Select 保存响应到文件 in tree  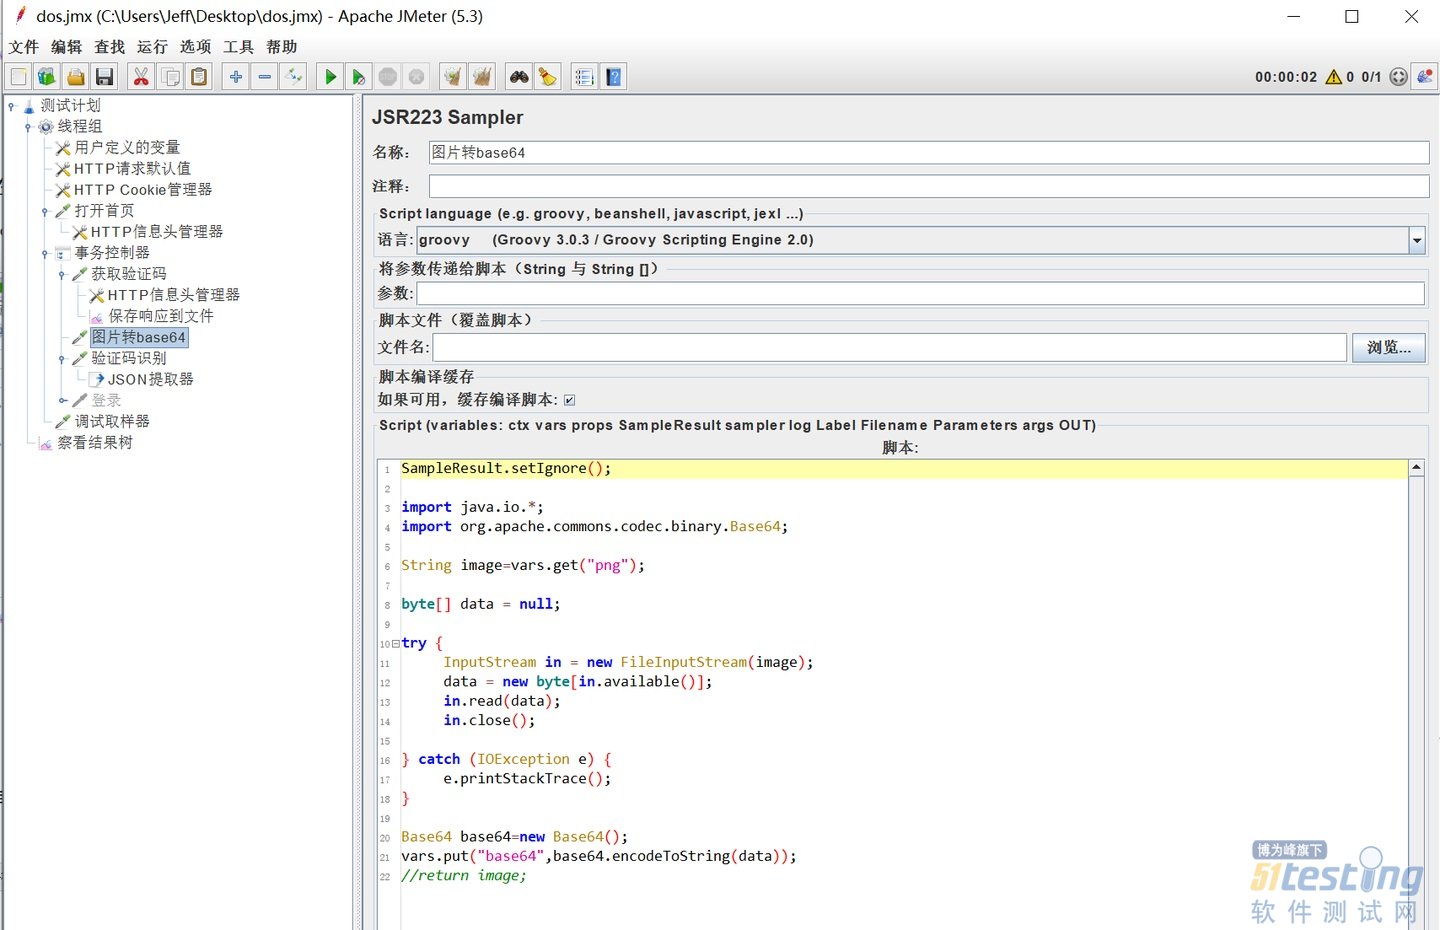pos(161,316)
